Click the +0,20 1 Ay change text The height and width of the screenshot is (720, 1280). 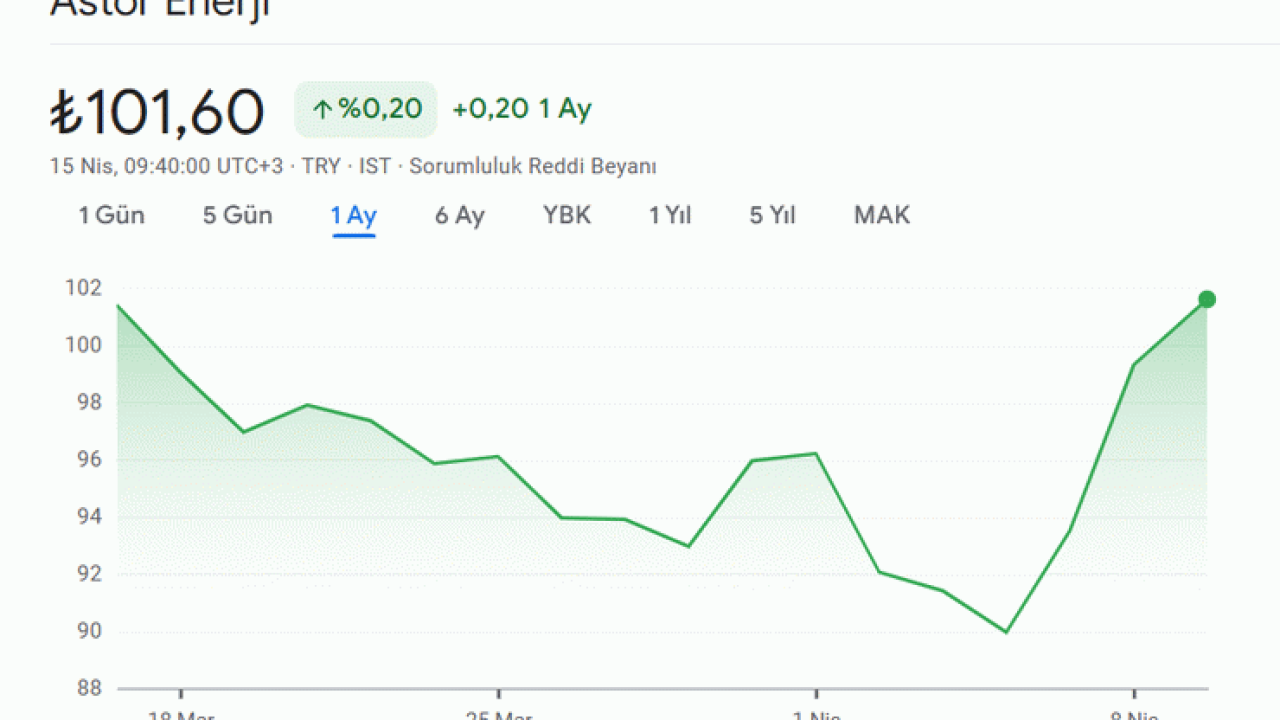tap(522, 109)
